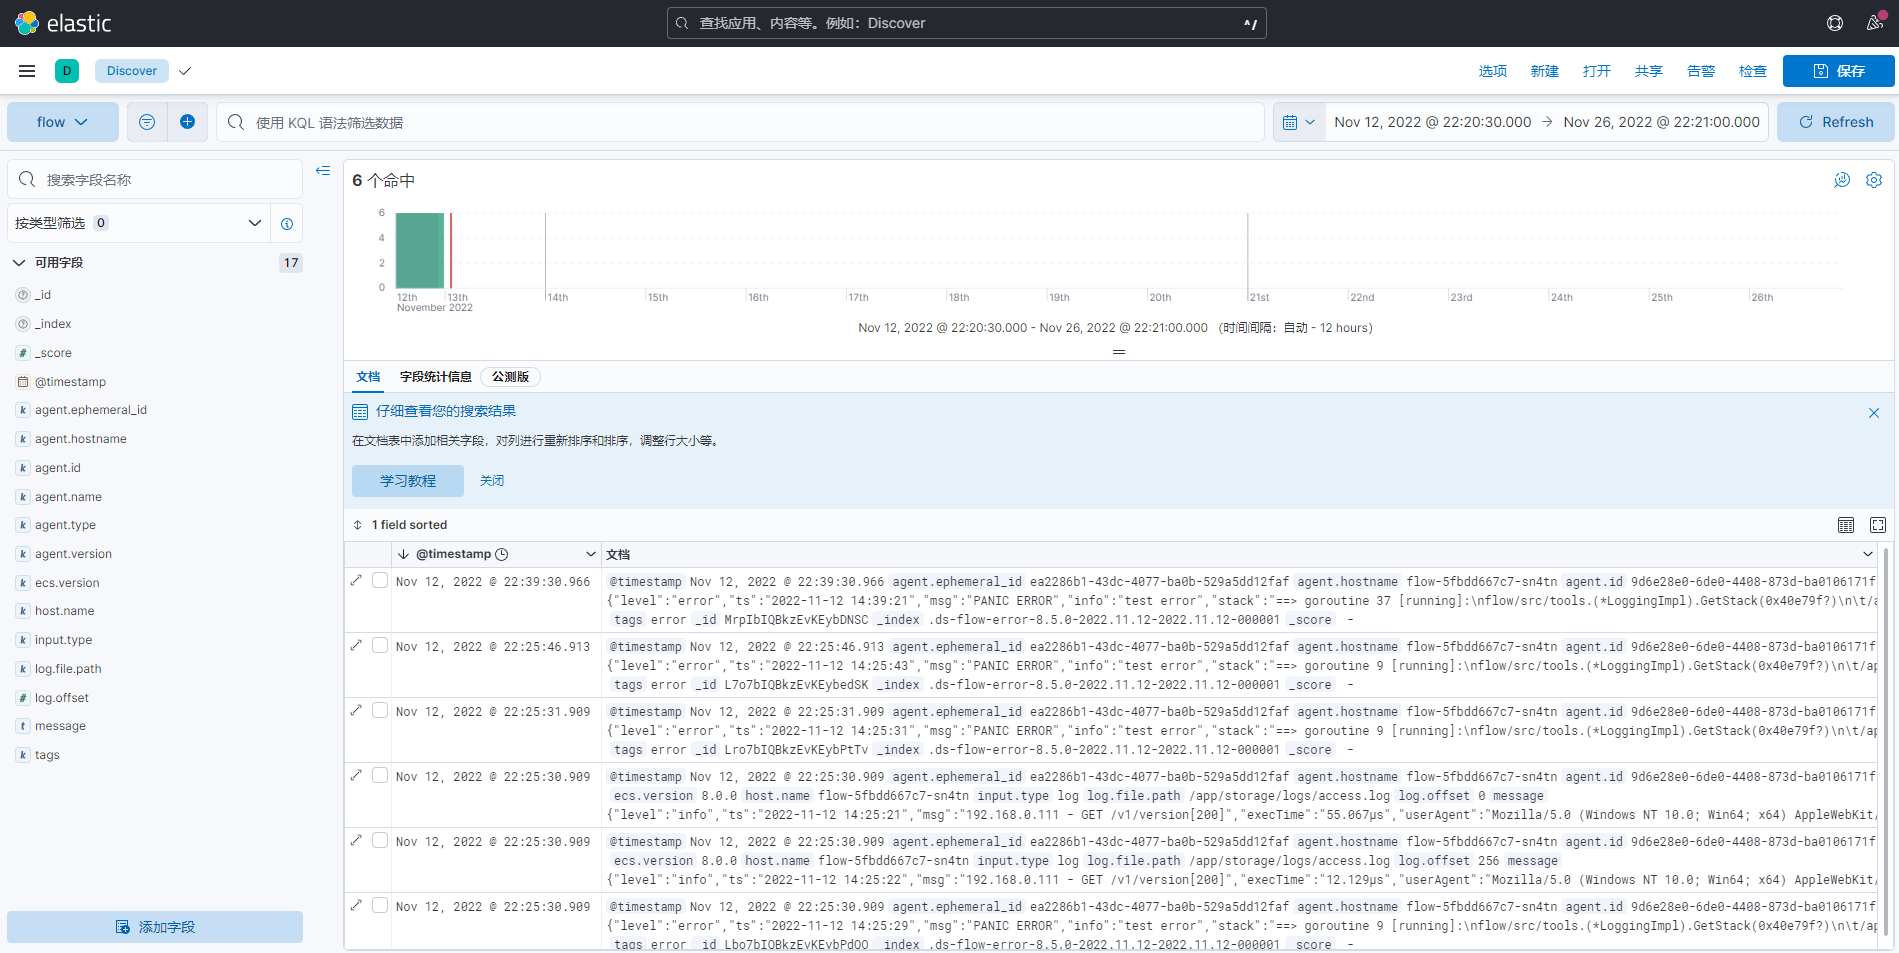The height and width of the screenshot is (953, 1899).
Task: Open the flow data view dropdown
Action: 63,122
